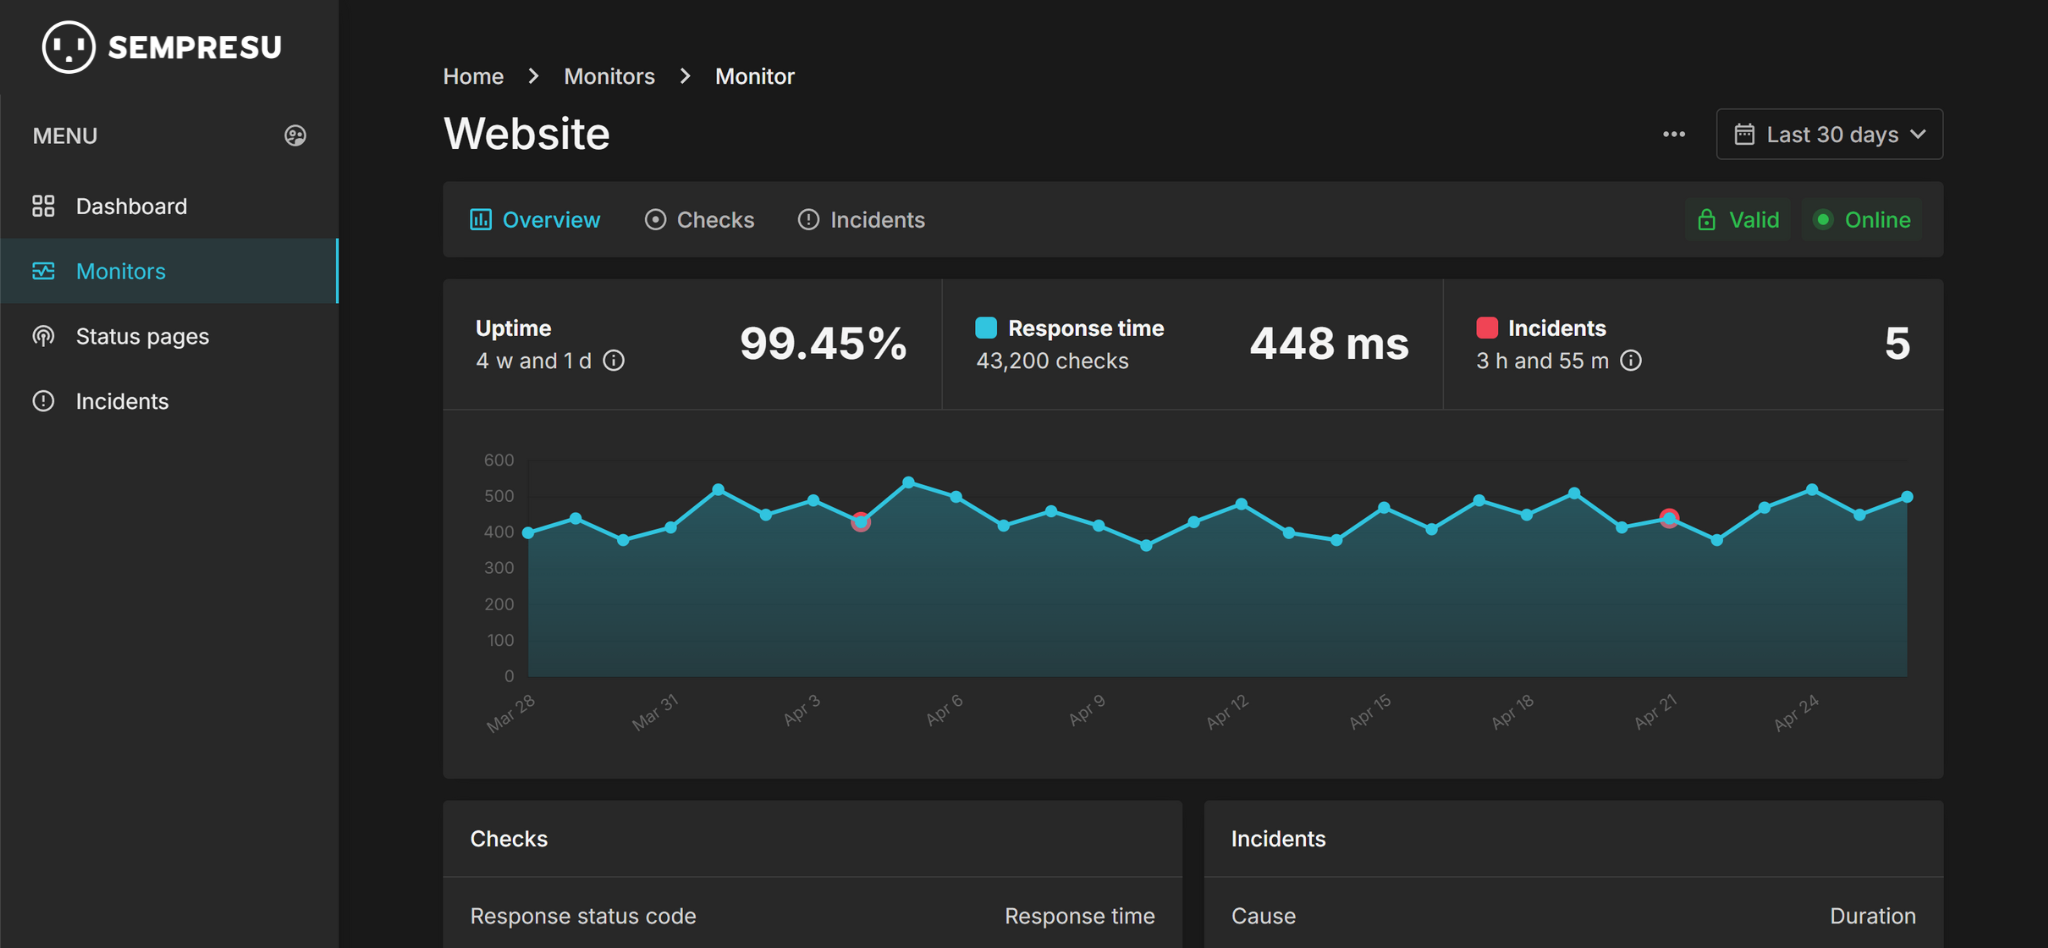
Task: Toggle the Incidents chart legend series
Action: [1487, 328]
